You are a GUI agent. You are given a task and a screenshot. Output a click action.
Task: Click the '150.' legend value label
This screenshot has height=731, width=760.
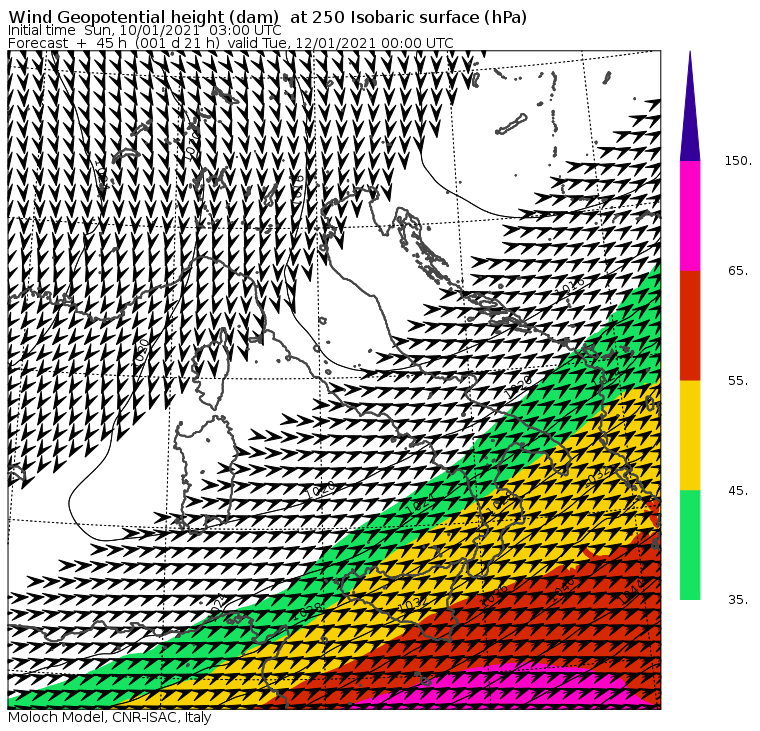click(x=738, y=161)
